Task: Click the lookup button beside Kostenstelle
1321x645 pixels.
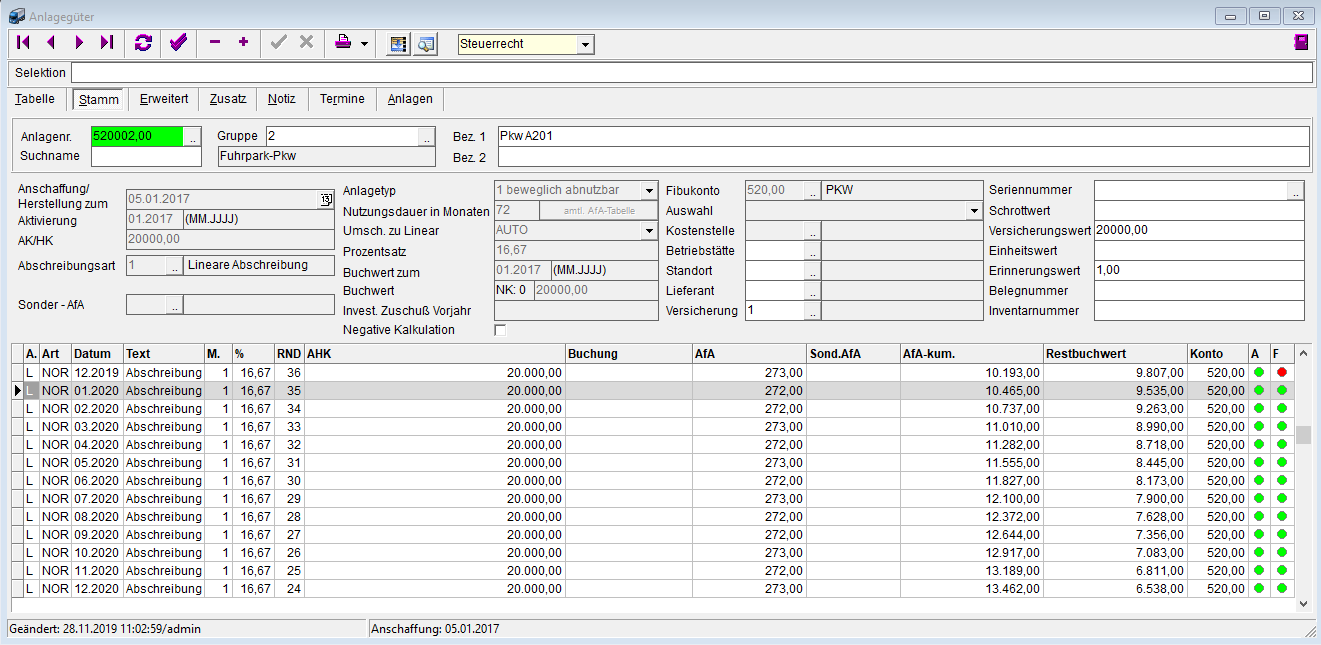Action: point(813,231)
